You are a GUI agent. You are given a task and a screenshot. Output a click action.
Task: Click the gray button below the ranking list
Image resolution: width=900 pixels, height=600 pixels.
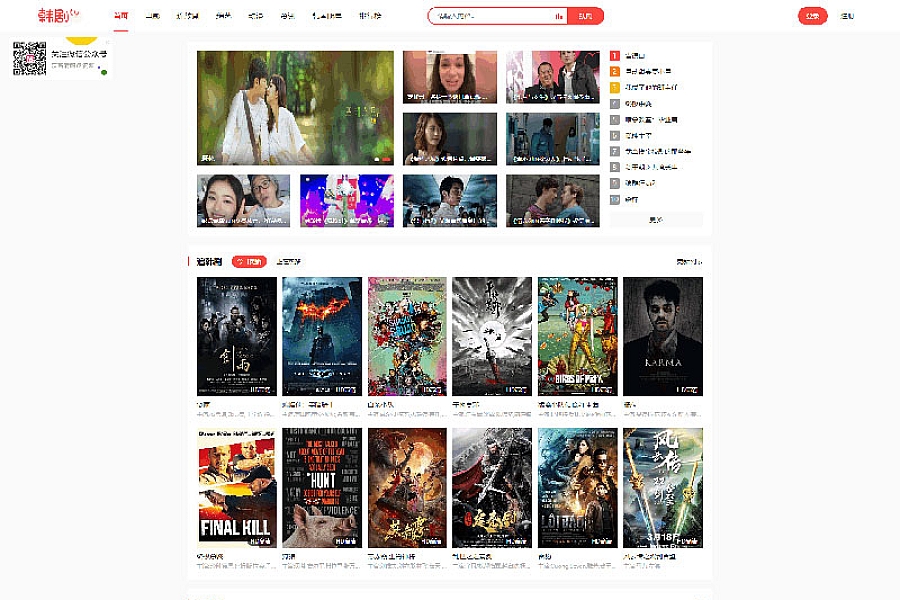pyautogui.click(x=656, y=220)
